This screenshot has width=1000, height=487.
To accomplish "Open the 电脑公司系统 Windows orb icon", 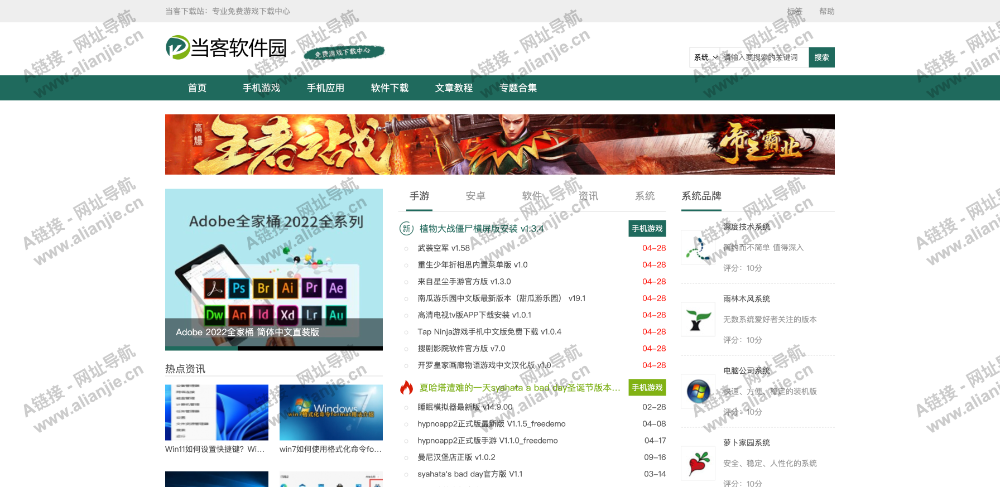I will click(x=698, y=391).
